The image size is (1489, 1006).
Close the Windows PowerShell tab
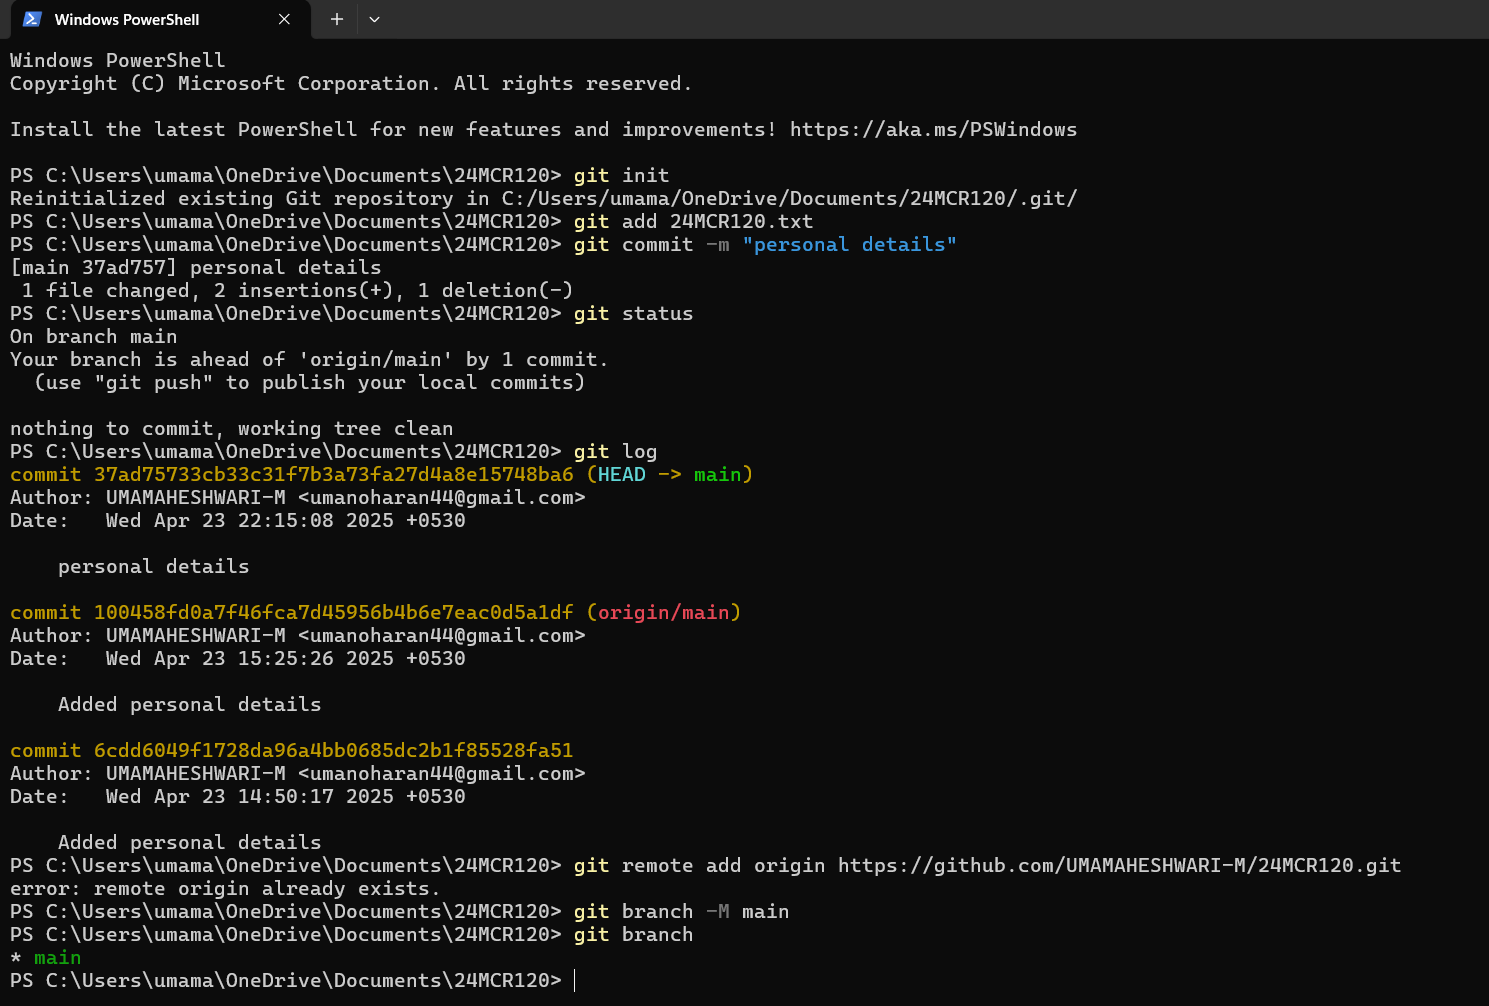(284, 19)
